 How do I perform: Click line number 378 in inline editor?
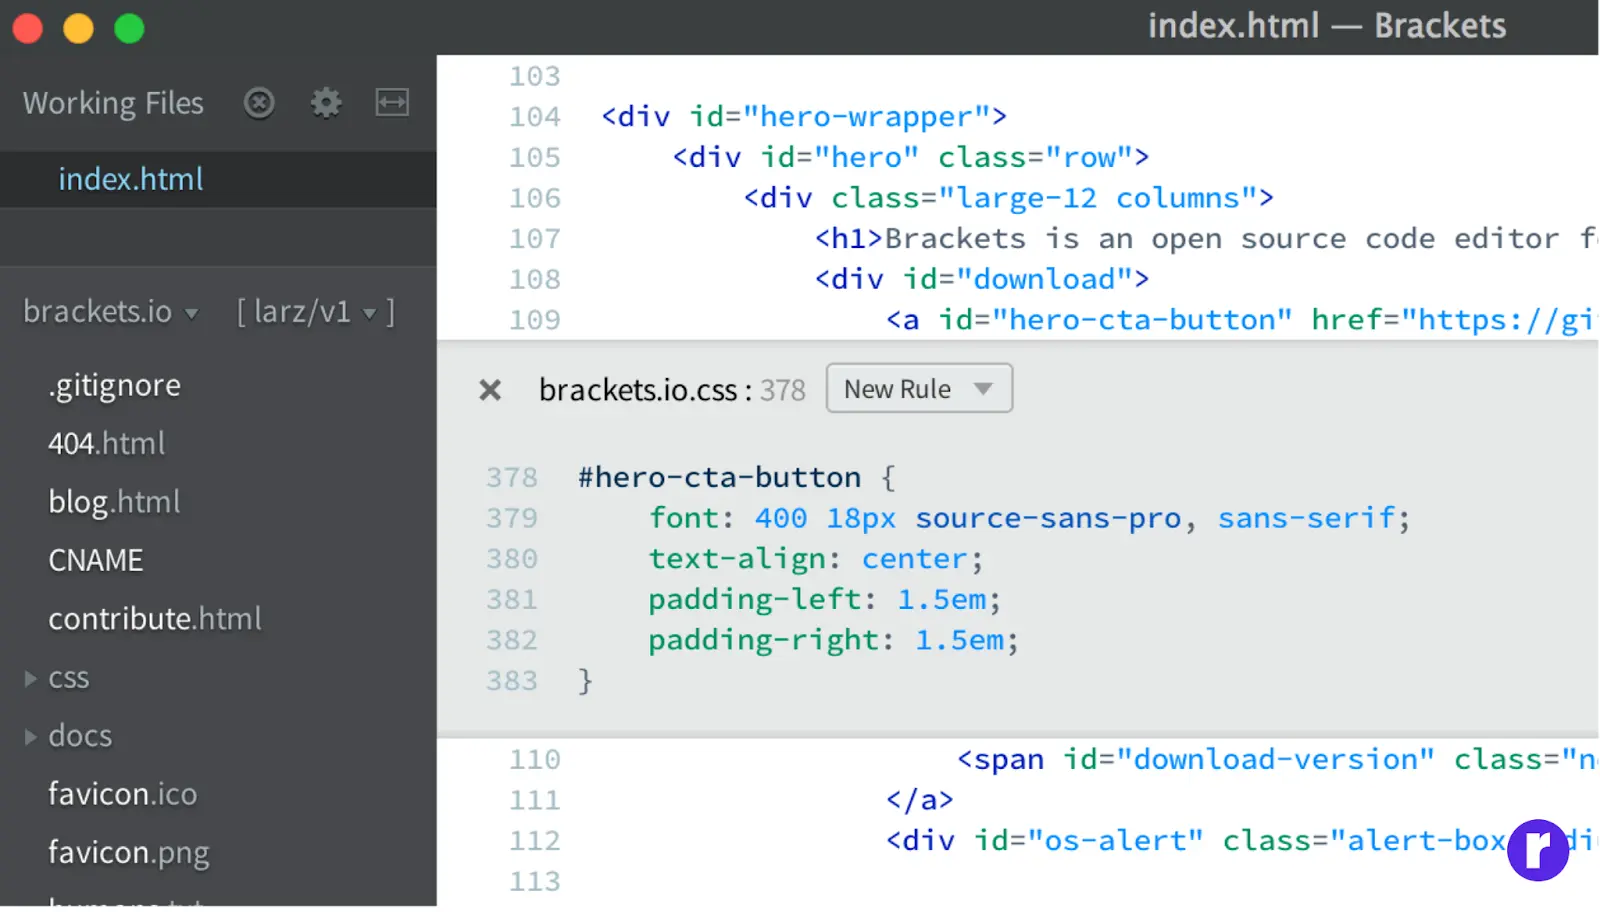(x=512, y=478)
